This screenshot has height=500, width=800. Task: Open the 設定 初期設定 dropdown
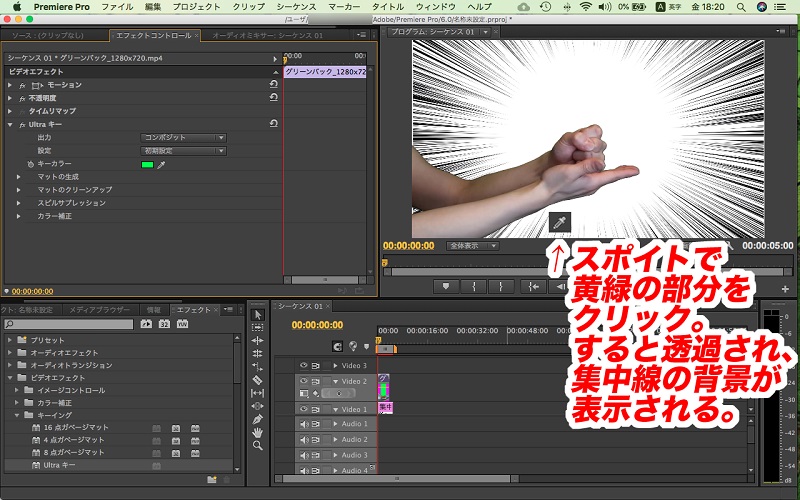click(x=183, y=151)
